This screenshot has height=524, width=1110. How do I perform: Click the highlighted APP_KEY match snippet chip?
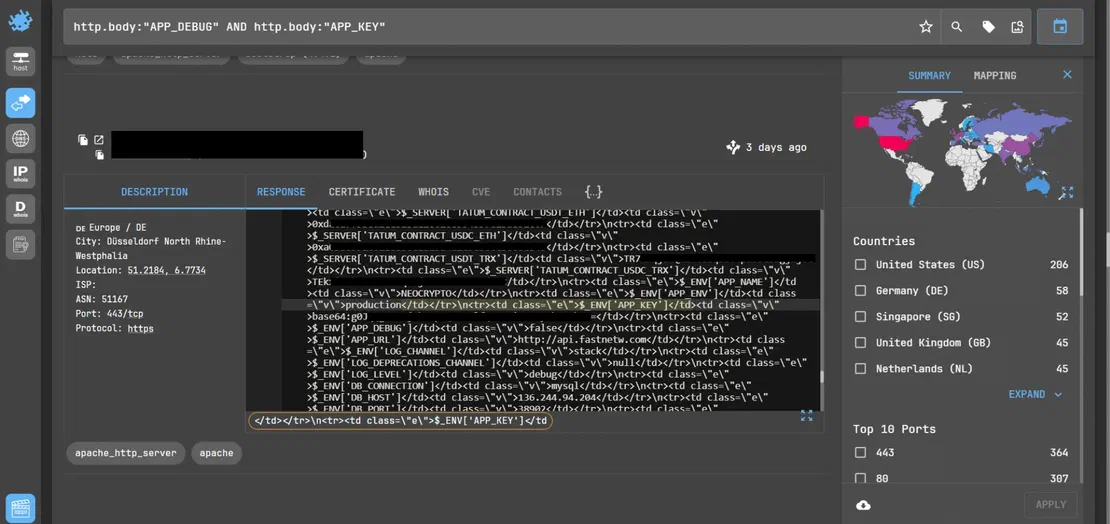point(400,421)
